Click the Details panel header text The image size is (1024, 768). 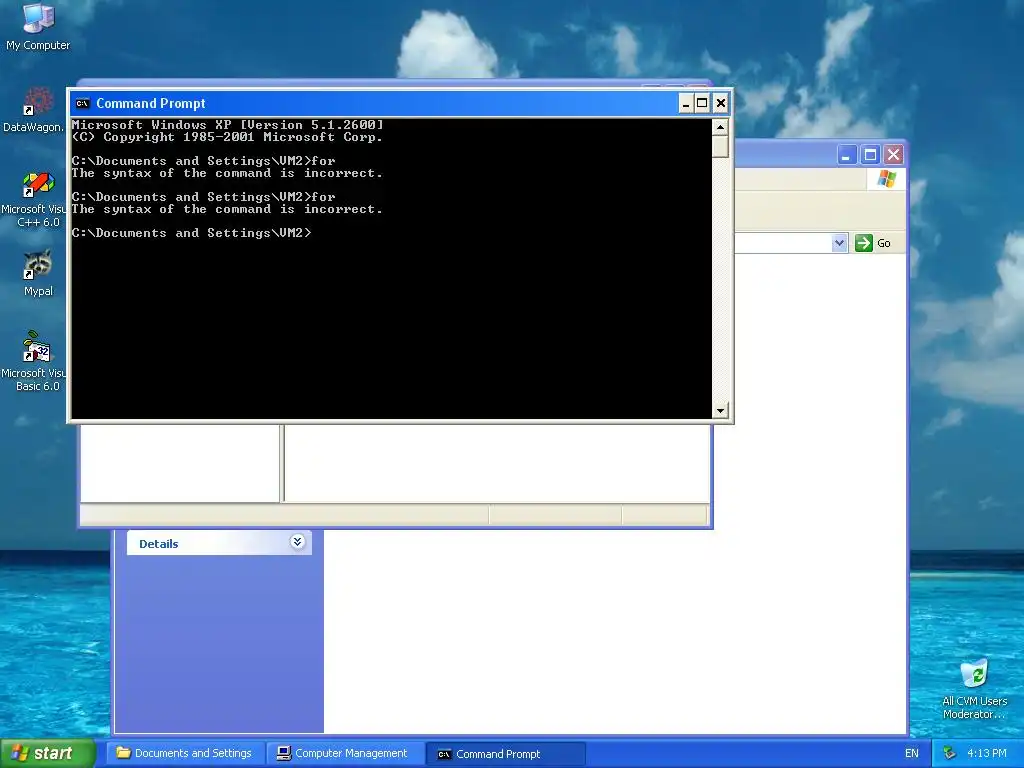159,543
